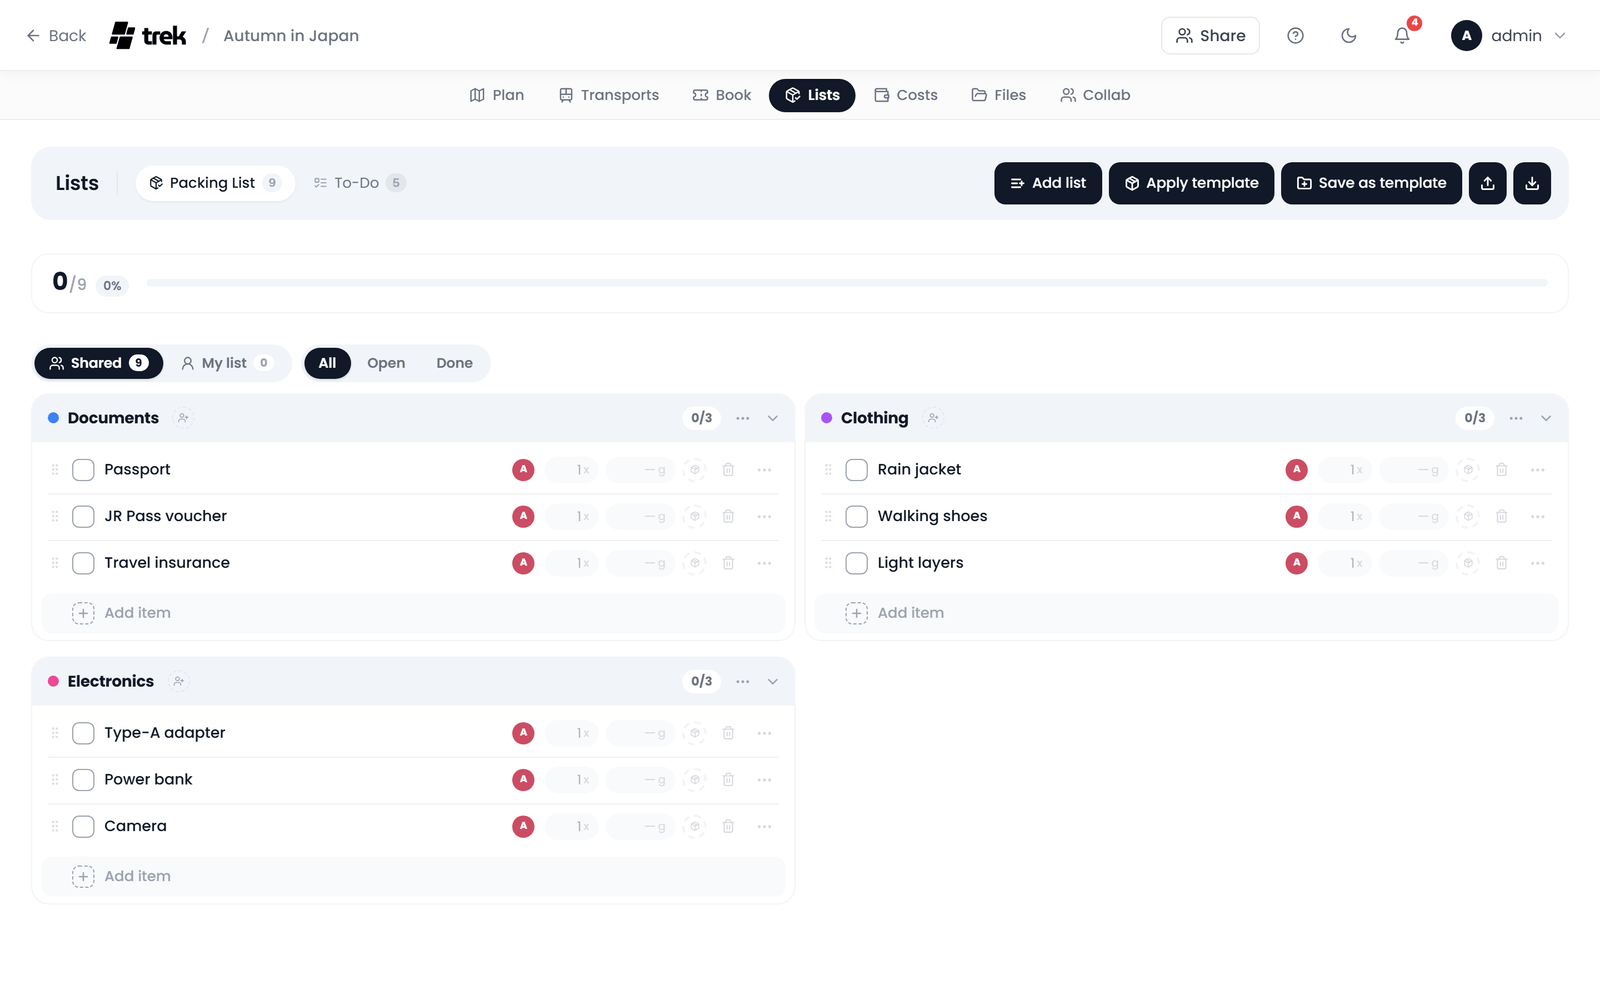1600x1000 pixels.
Task: Click the pink color dot of Electronics
Action: [53, 682]
